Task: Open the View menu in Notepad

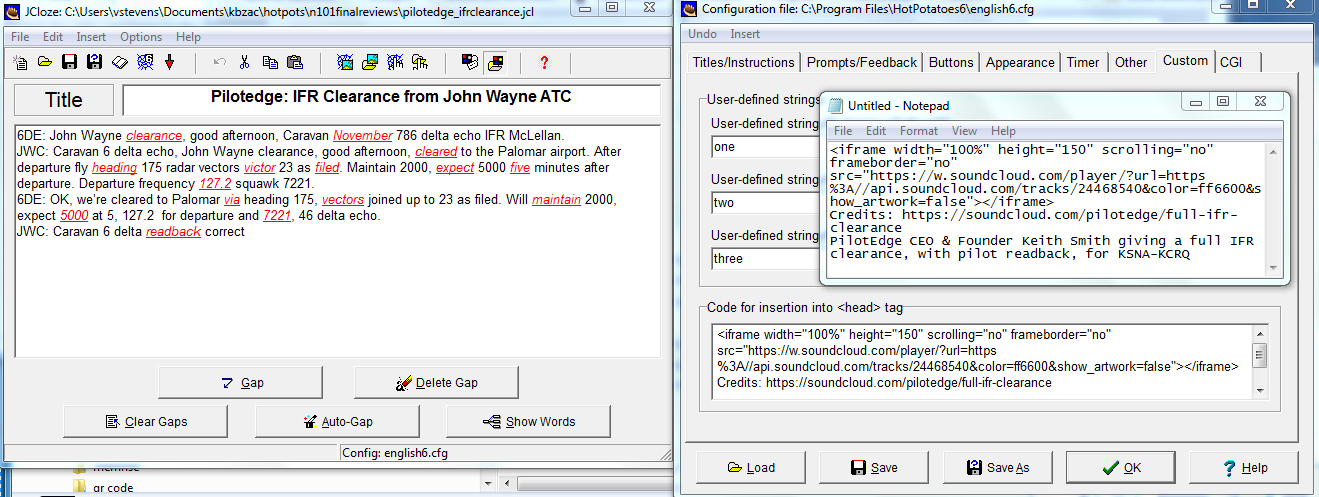Action: click(x=964, y=131)
